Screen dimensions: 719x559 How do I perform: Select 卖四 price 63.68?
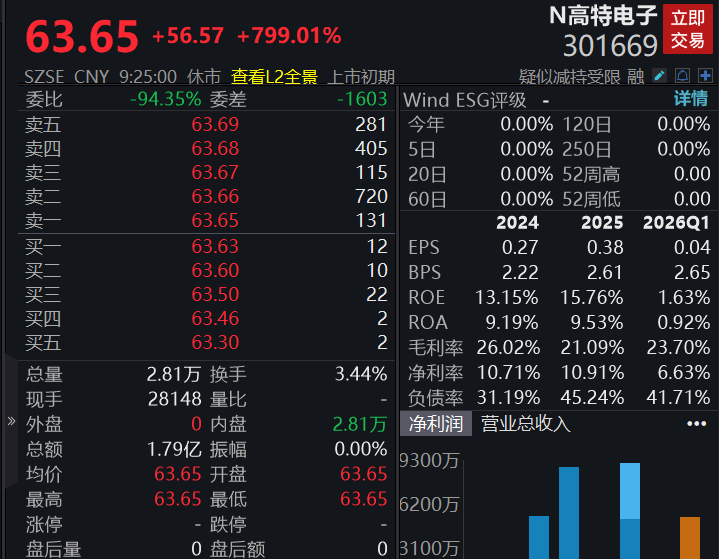[x=215, y=149]
